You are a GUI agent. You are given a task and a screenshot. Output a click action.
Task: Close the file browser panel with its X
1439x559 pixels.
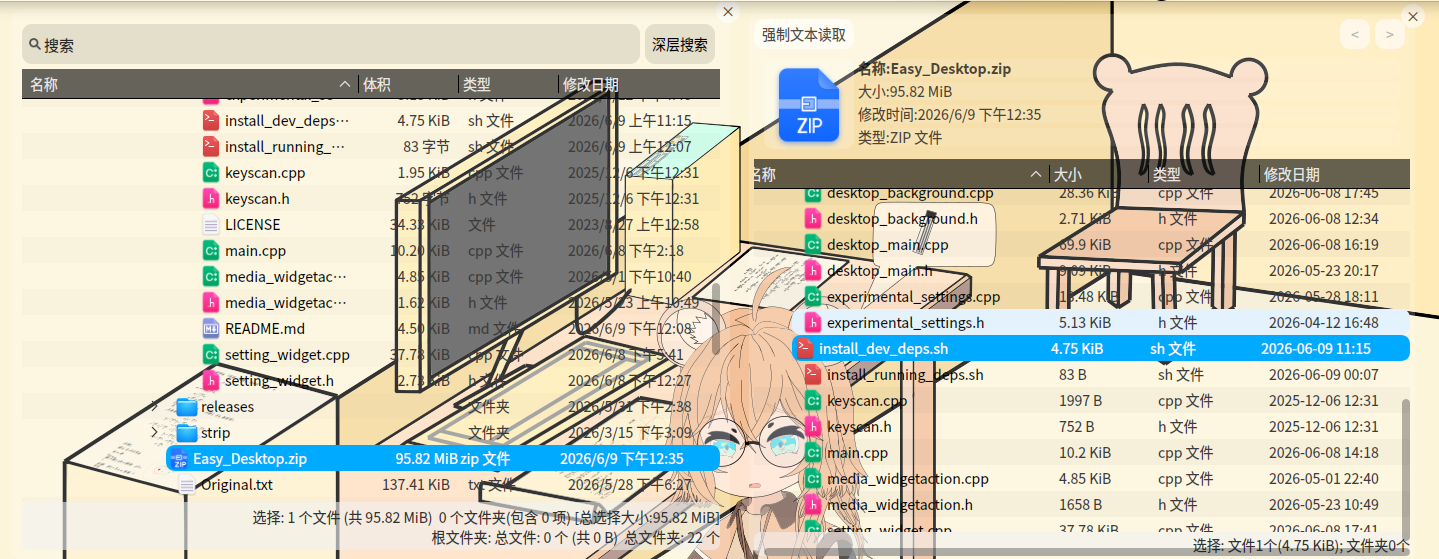click(728, 12)
